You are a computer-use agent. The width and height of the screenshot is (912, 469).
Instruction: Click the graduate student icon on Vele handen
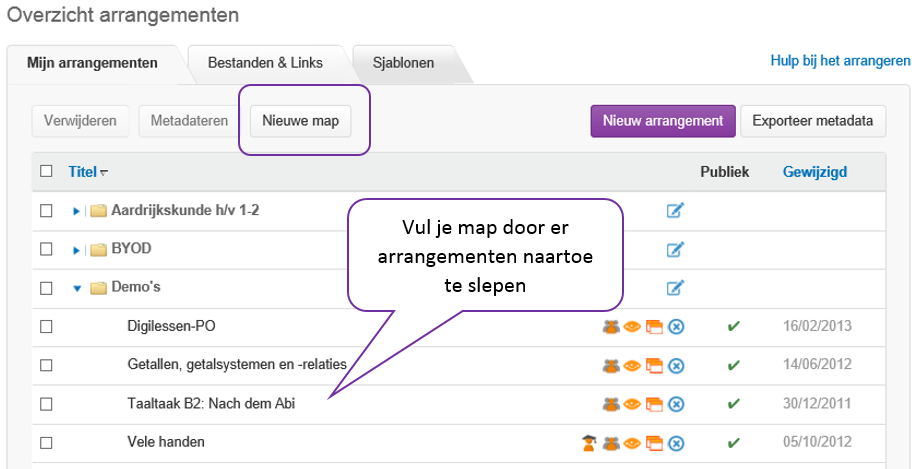589,443
